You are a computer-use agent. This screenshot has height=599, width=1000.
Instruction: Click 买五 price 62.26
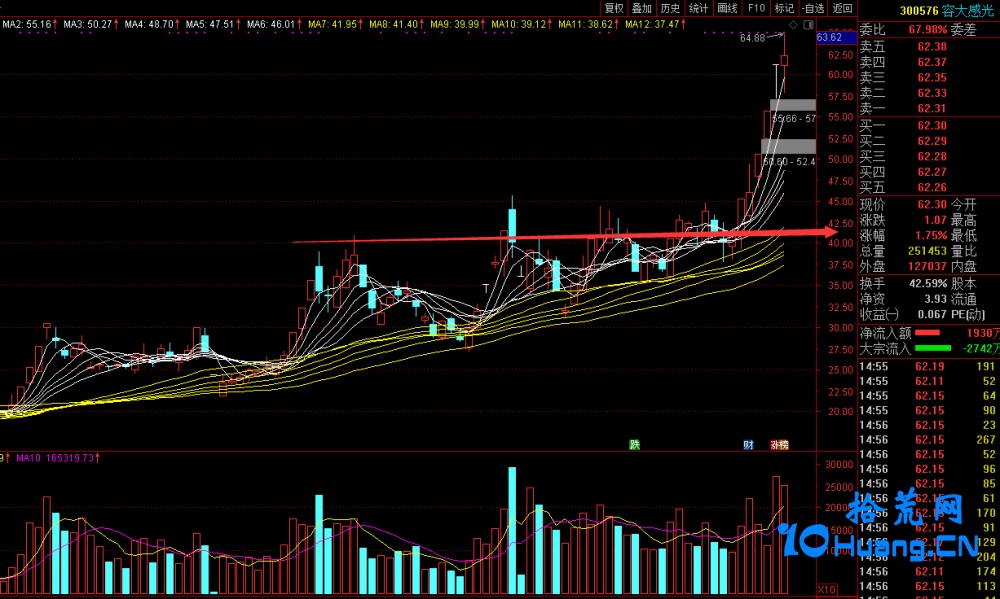[x=932, y=187]
